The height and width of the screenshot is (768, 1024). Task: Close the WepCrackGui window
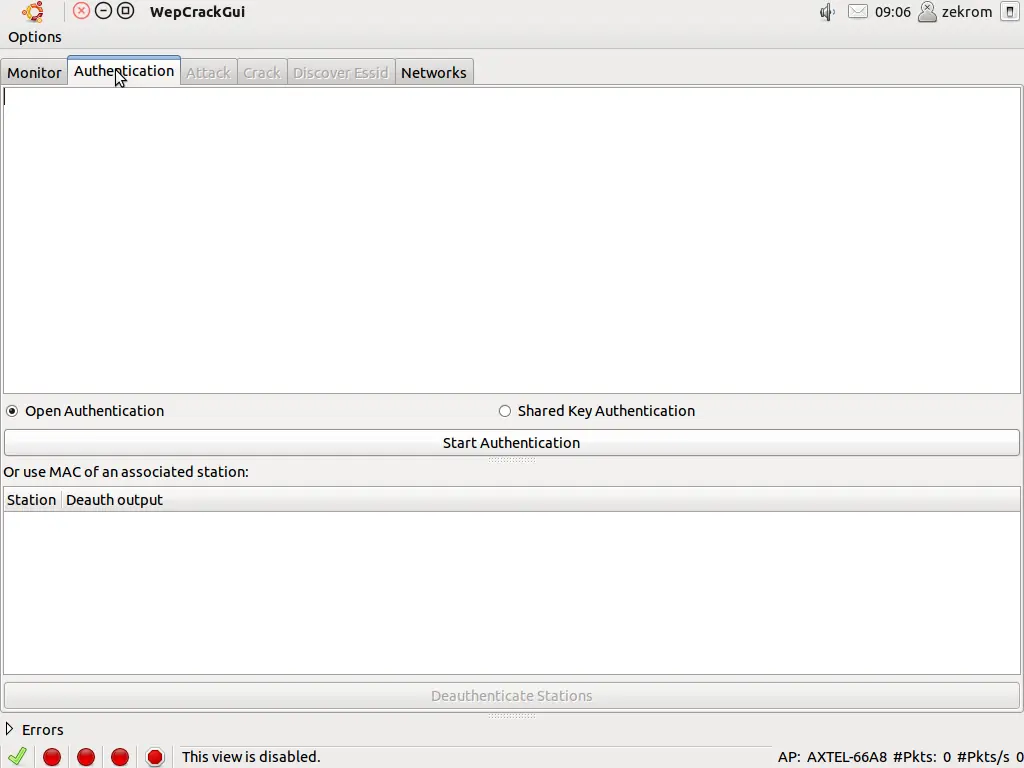(x=81, y=11)
